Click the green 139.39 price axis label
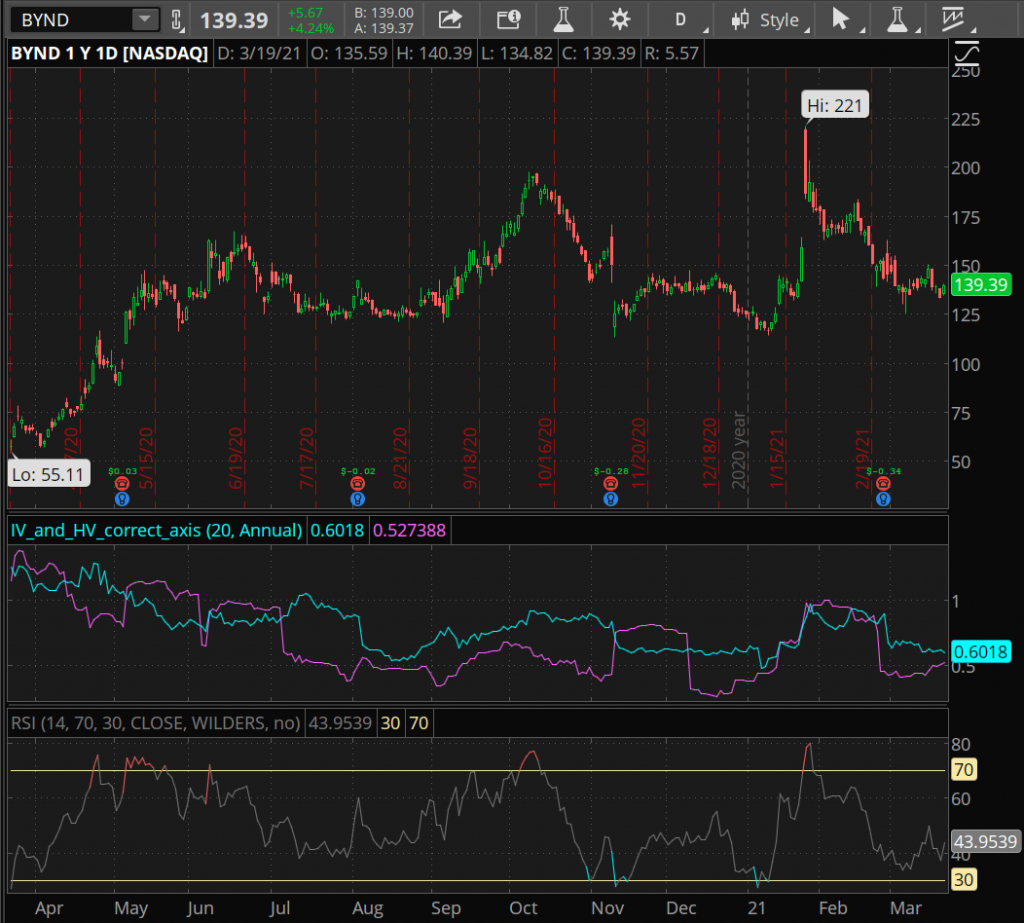The width and height of the screenshot is (1024, 923). 981,285
